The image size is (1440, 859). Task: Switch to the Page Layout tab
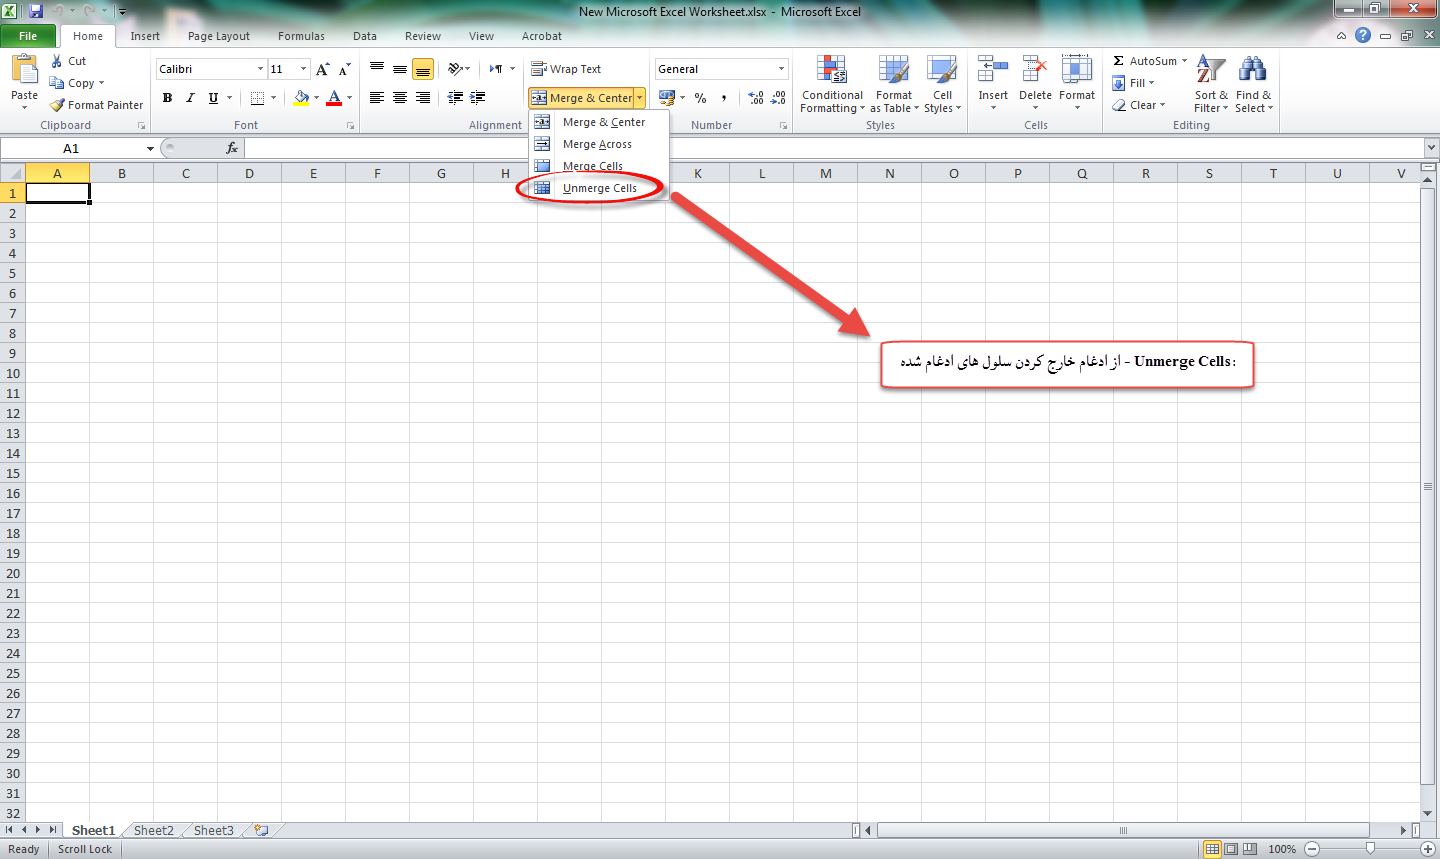pyautogui.click(x=218, y=36)
